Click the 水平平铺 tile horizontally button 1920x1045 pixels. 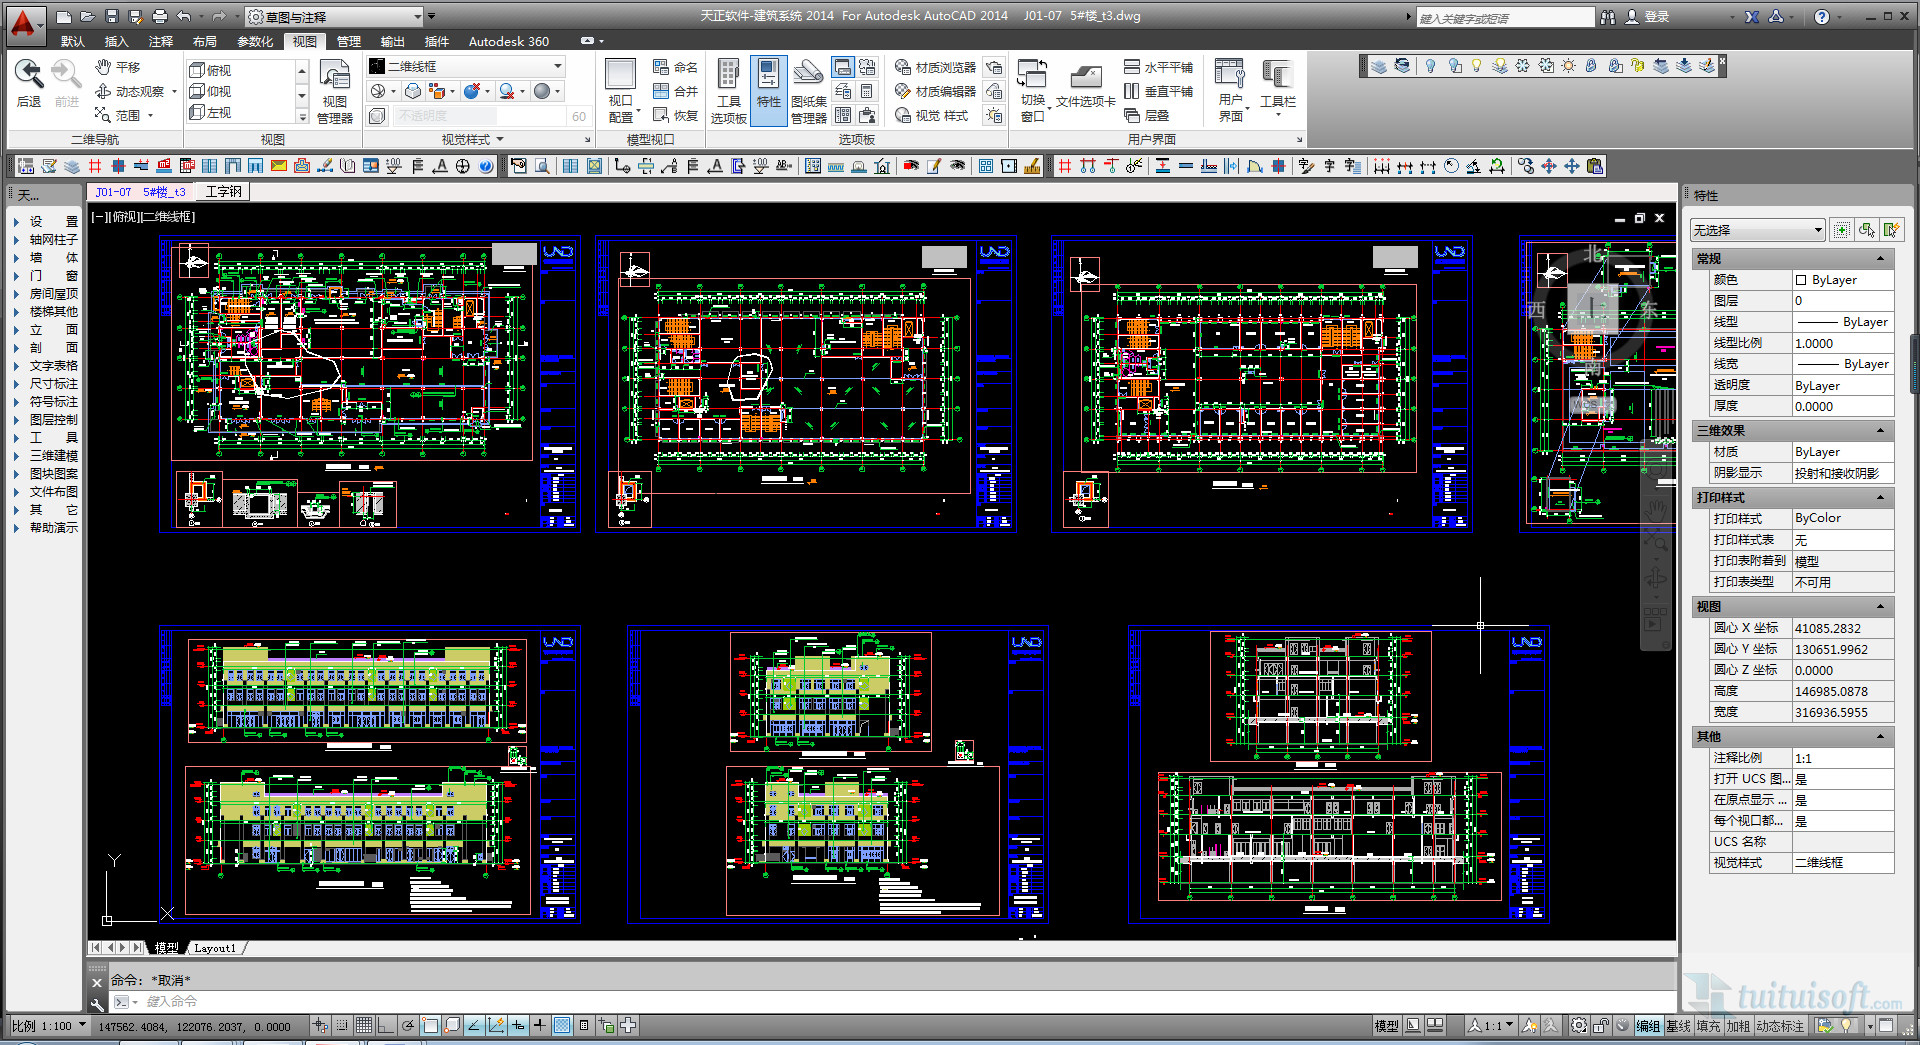pyautogui.click(x=1158, y=67)
